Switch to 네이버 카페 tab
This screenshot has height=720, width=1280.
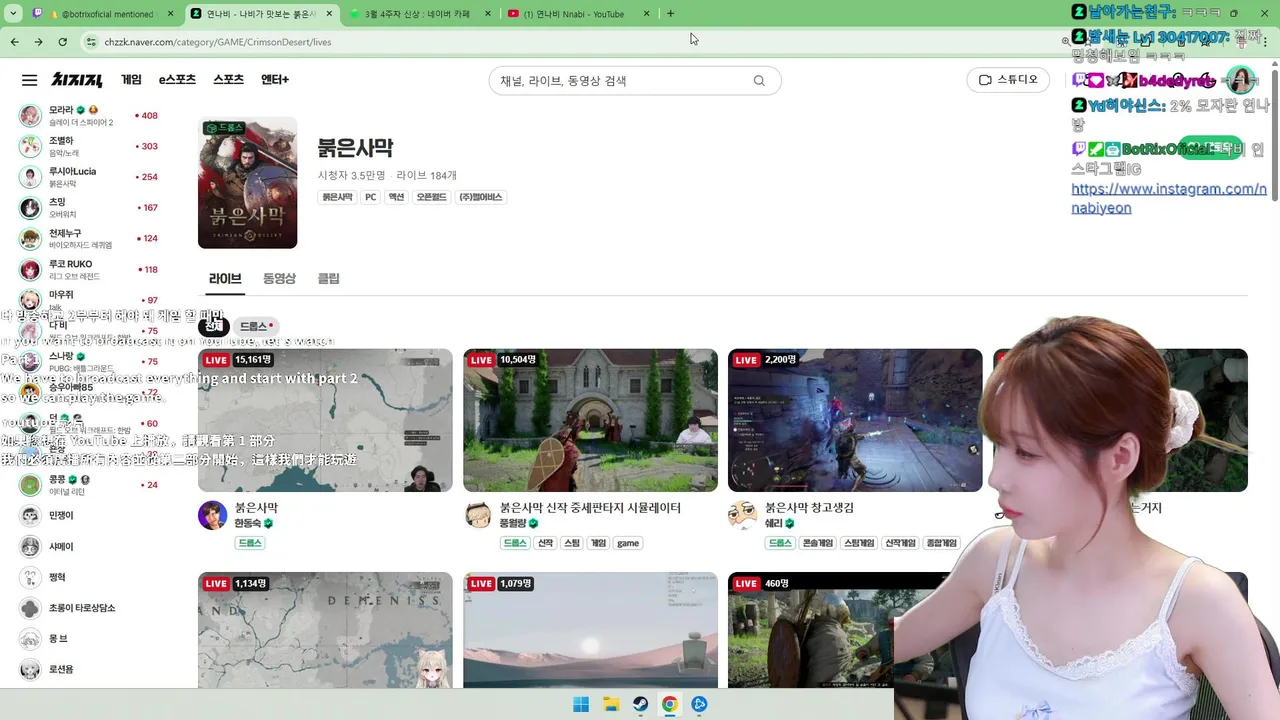[421, 14]
